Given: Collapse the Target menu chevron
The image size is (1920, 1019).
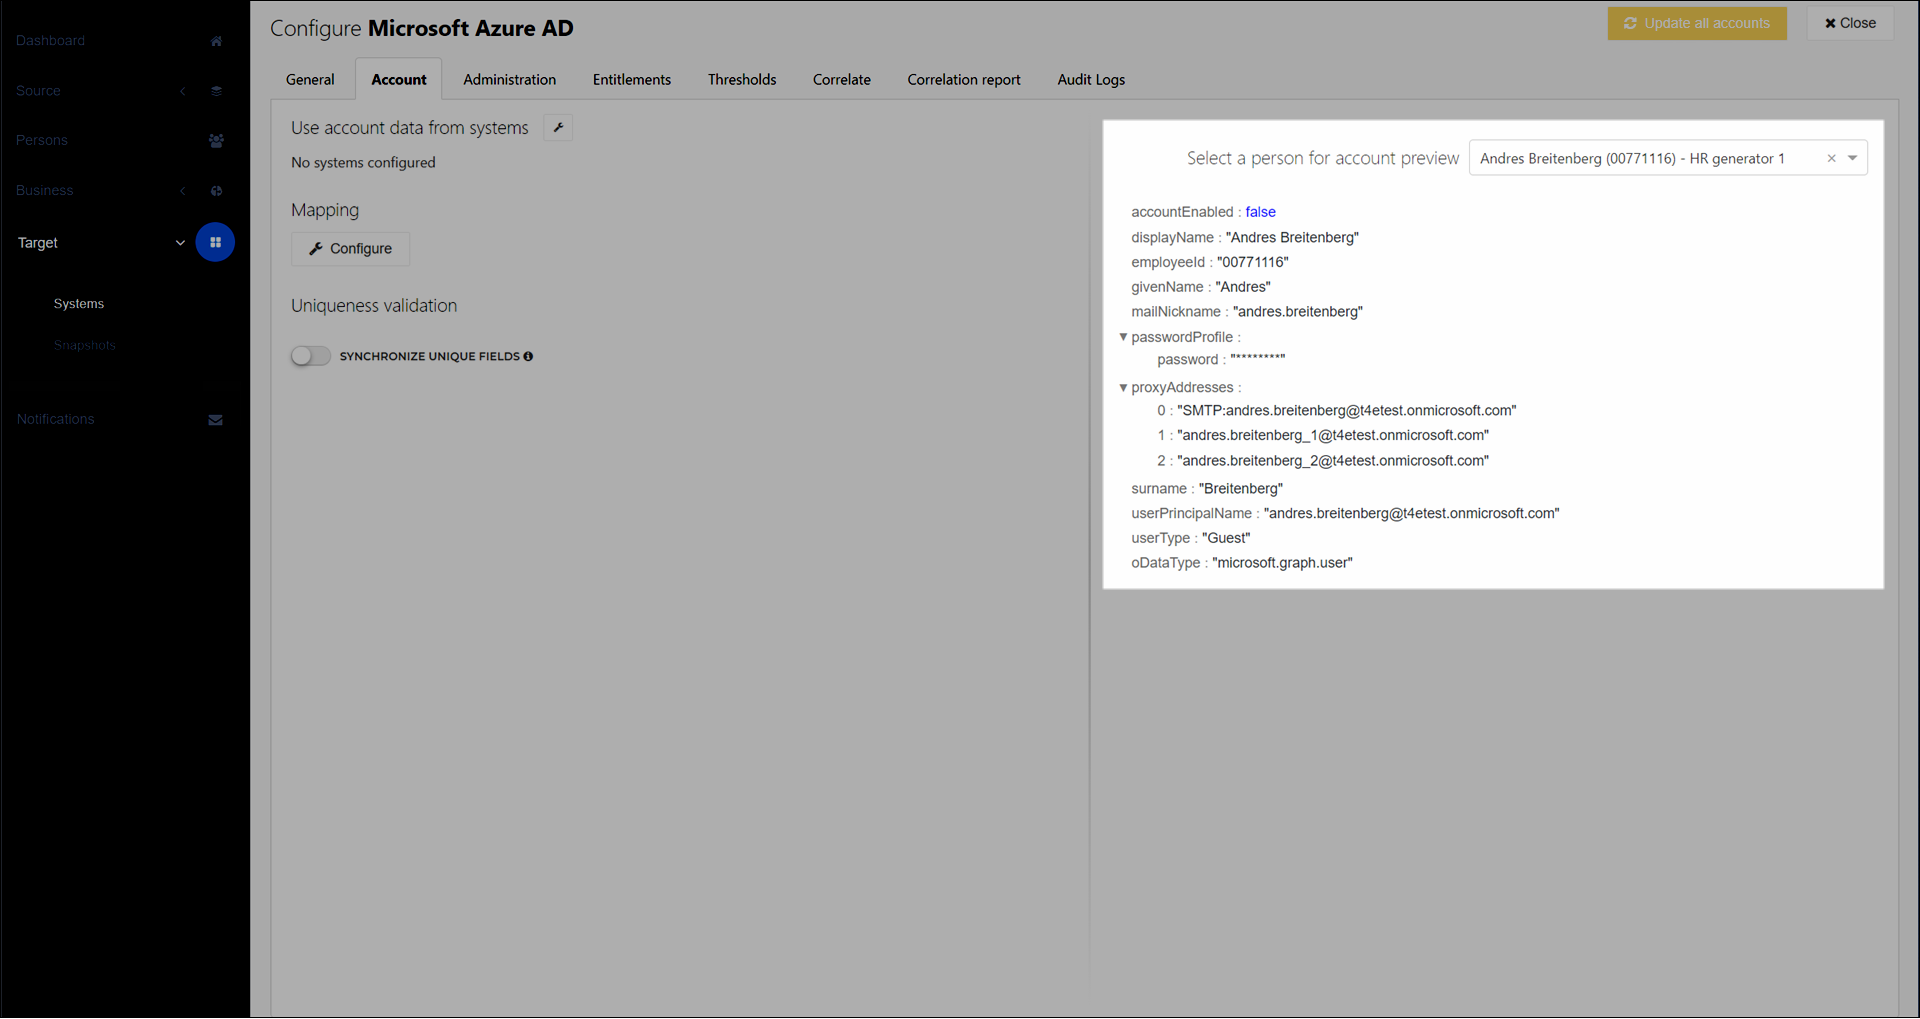Looking at the screenshot, I should click(180, 243).
